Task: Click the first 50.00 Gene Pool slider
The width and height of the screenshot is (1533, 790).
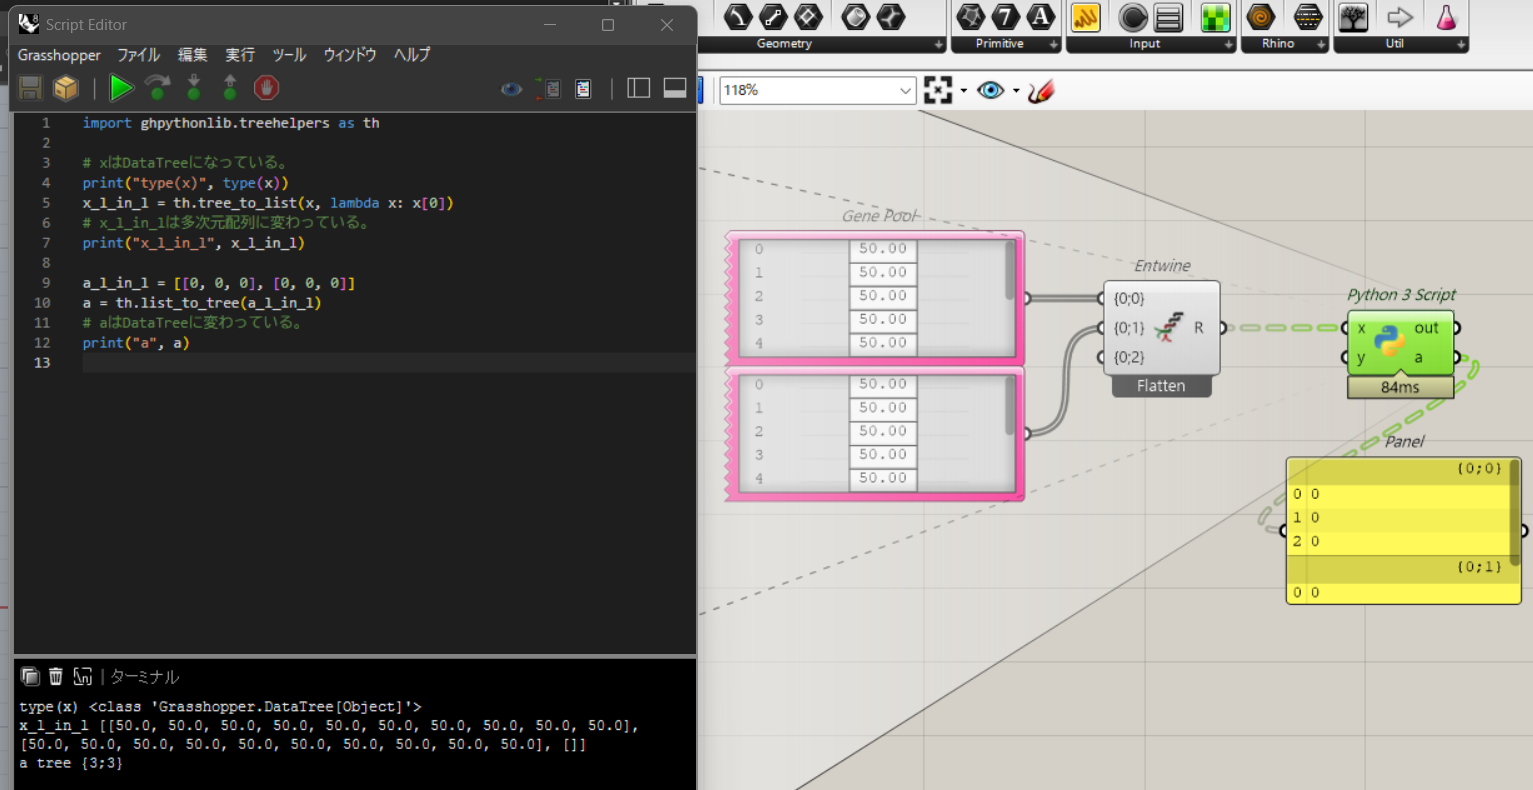Action: (882, 249)
